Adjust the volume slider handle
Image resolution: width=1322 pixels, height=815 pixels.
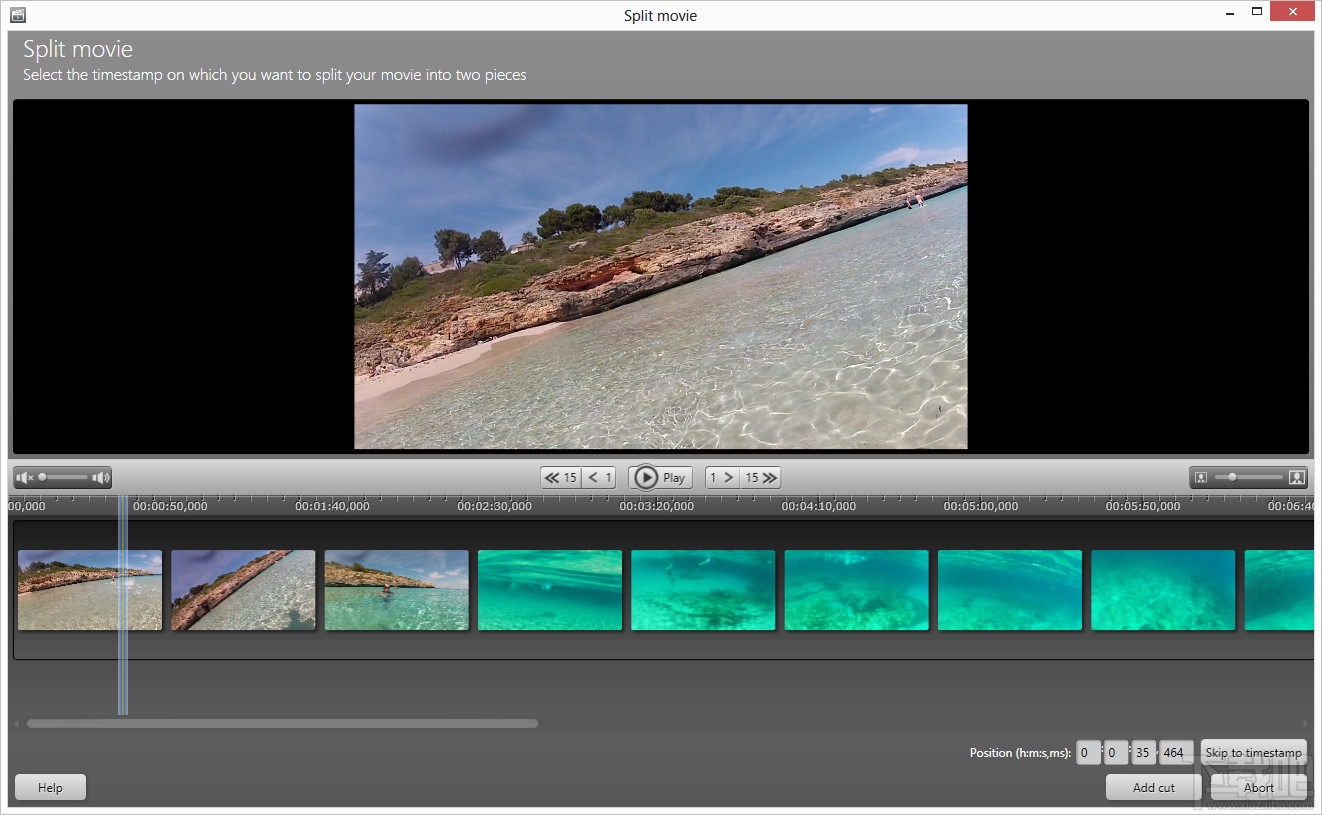click(x=43, y=478)
